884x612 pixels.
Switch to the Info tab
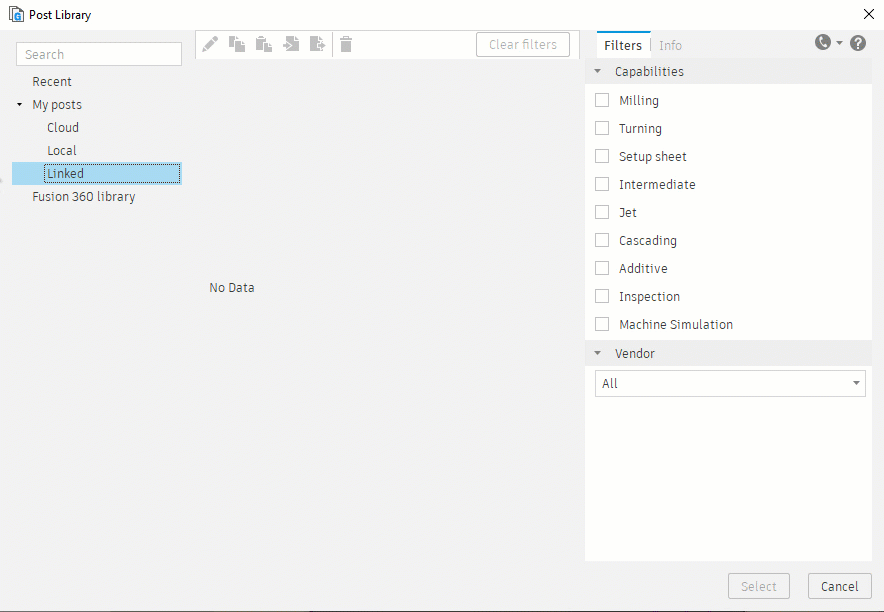click(x=670, y=45)
